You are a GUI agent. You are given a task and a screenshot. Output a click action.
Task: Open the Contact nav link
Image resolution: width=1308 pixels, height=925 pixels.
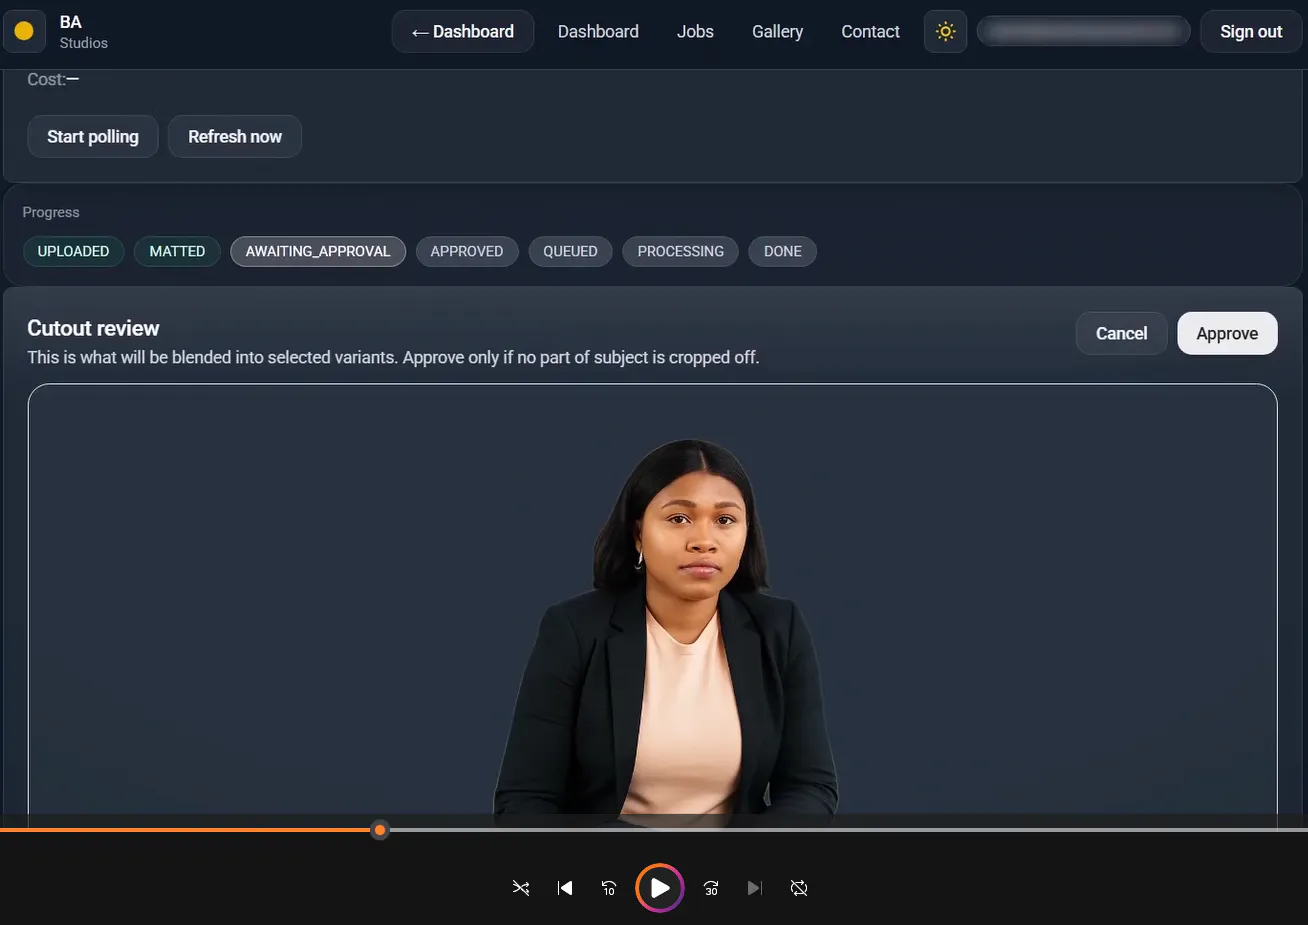(870, 31)
